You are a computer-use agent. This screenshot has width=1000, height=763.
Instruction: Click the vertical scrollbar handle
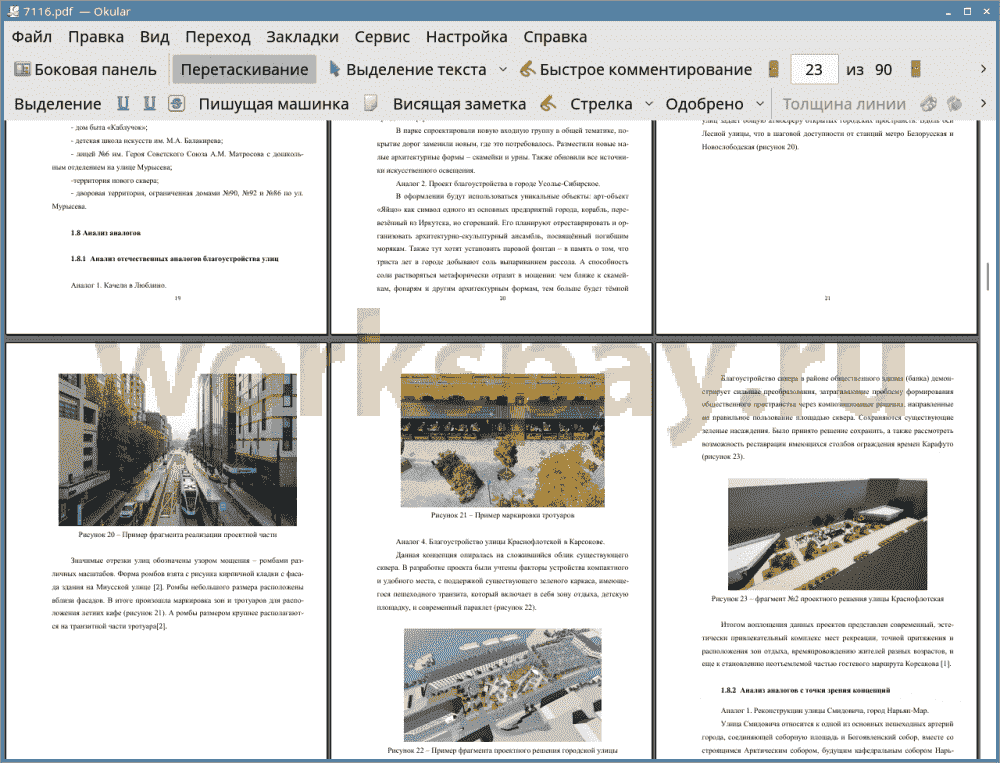(x=988, y=276)
